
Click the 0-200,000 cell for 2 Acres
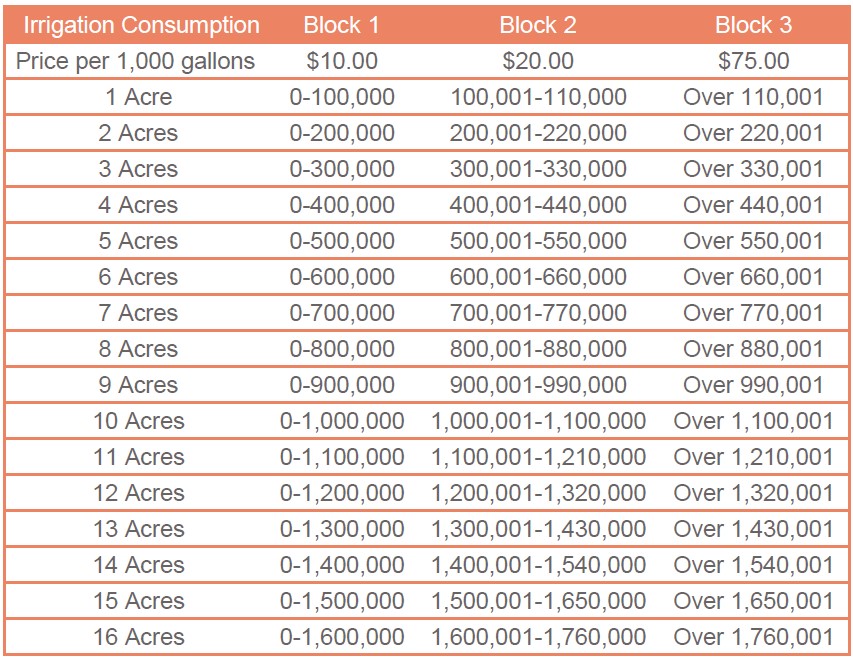click(342, 133)
